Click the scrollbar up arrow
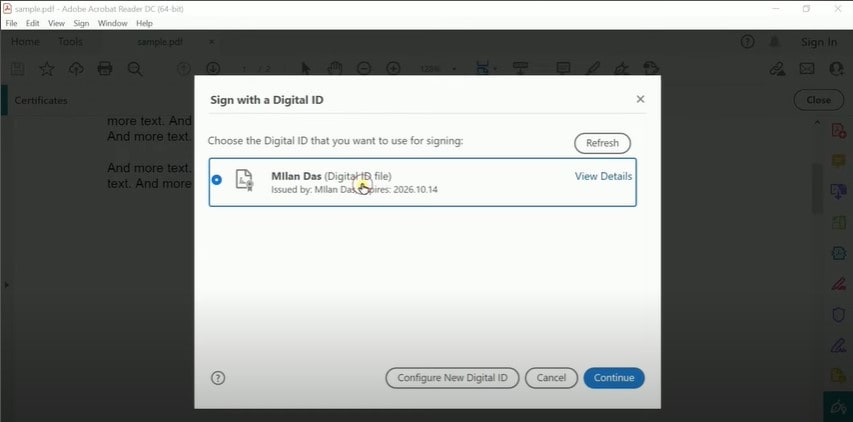 coord(817,123)
